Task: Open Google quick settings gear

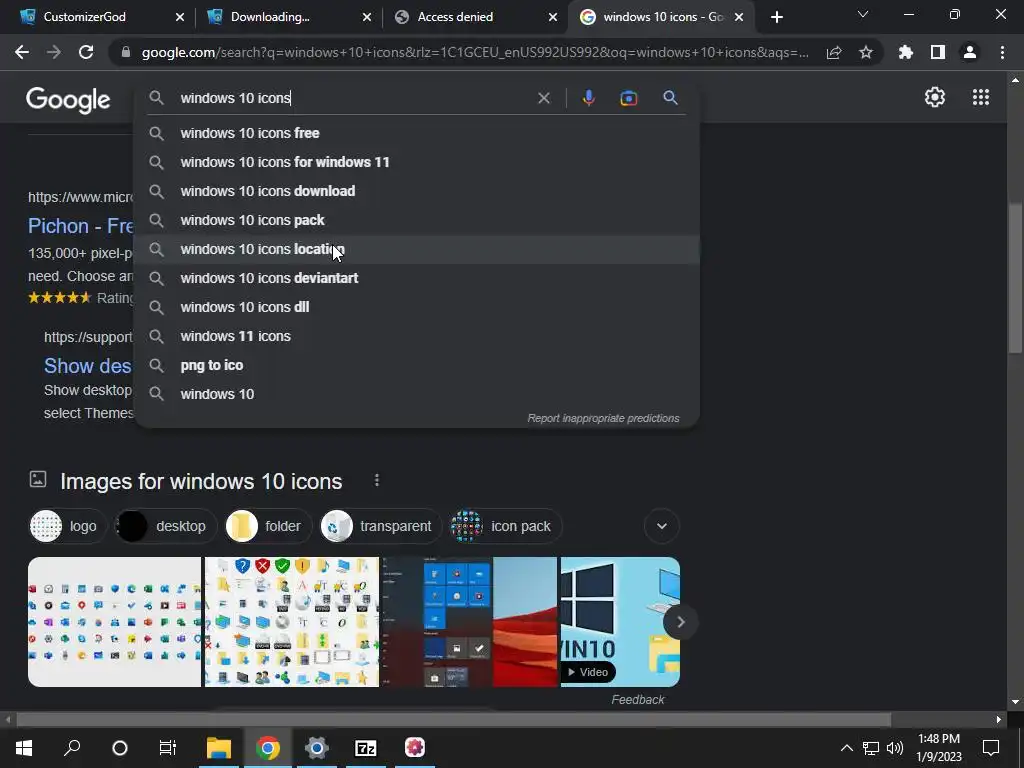Action: click(x=935, y=97)
